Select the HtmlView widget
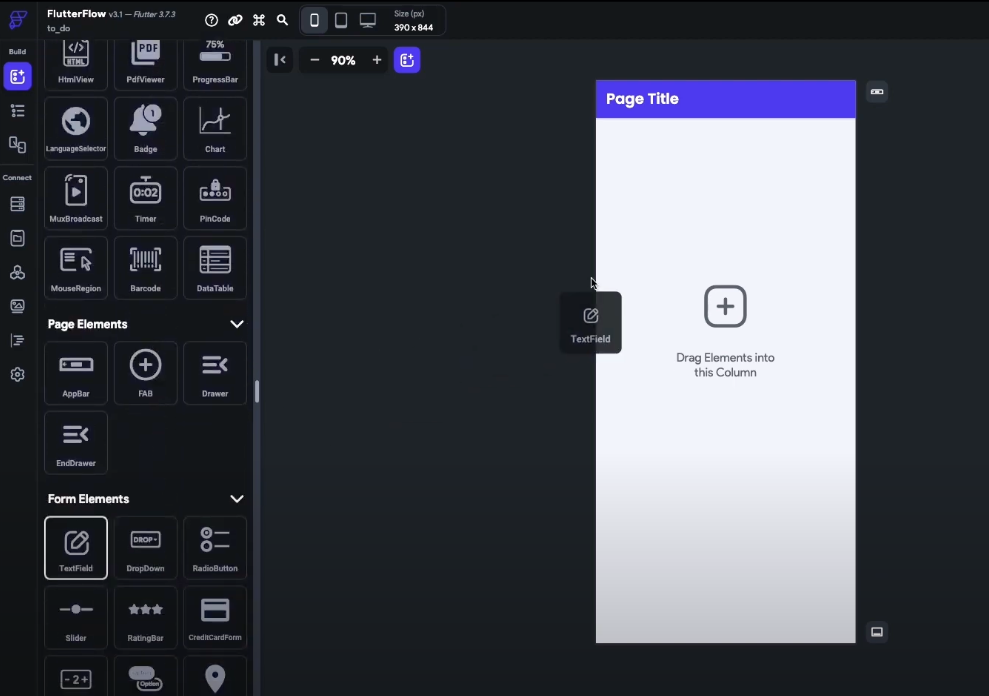Screen dimensions: 989x696 [76, 63]
